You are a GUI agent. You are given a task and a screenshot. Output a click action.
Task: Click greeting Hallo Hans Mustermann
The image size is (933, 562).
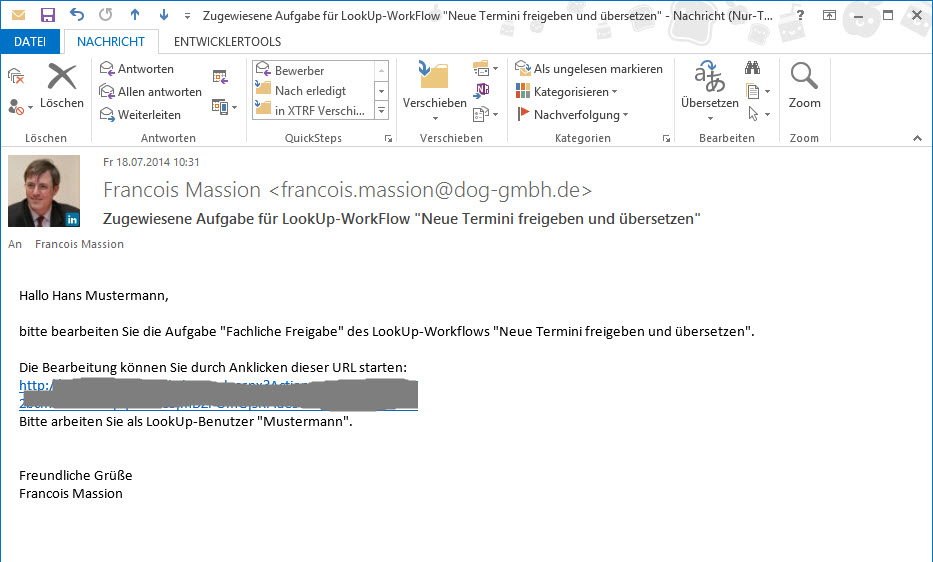coord(93,295)
